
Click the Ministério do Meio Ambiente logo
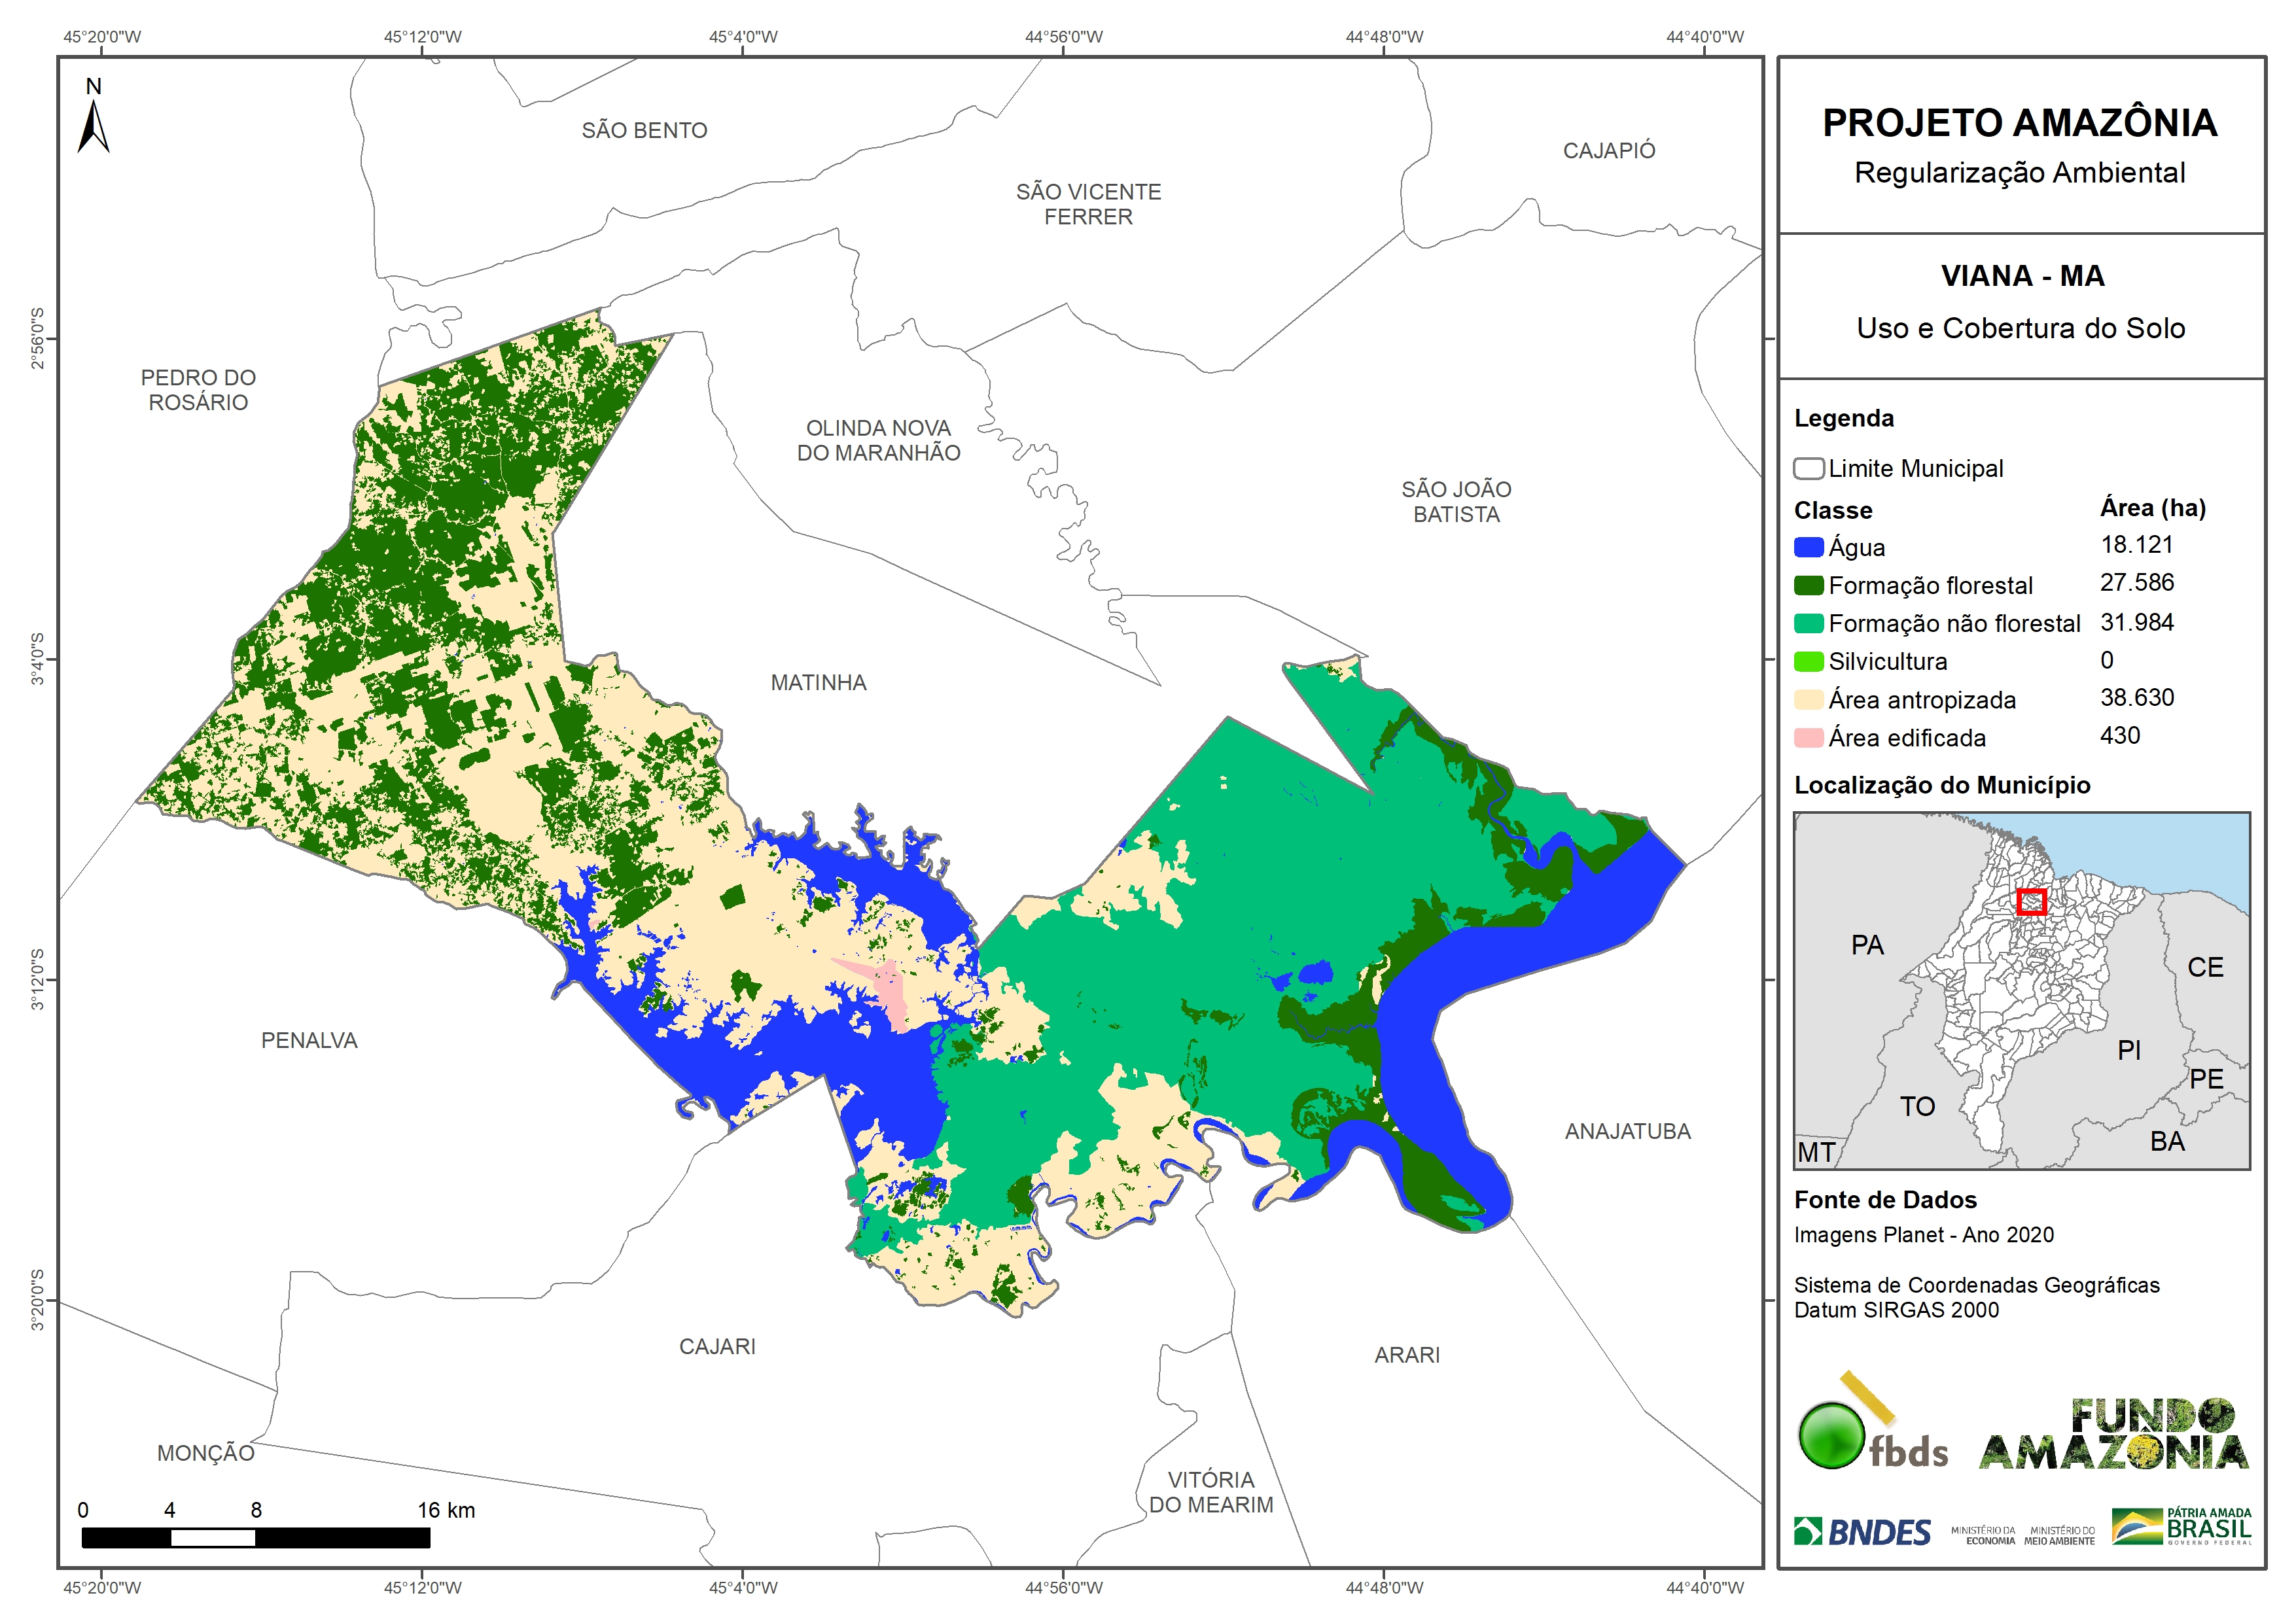(x=2059, y=1536)
